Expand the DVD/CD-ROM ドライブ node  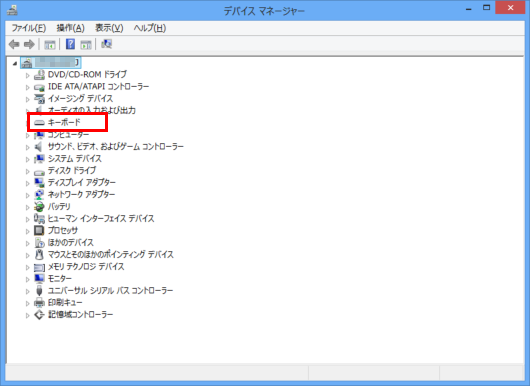28,75
